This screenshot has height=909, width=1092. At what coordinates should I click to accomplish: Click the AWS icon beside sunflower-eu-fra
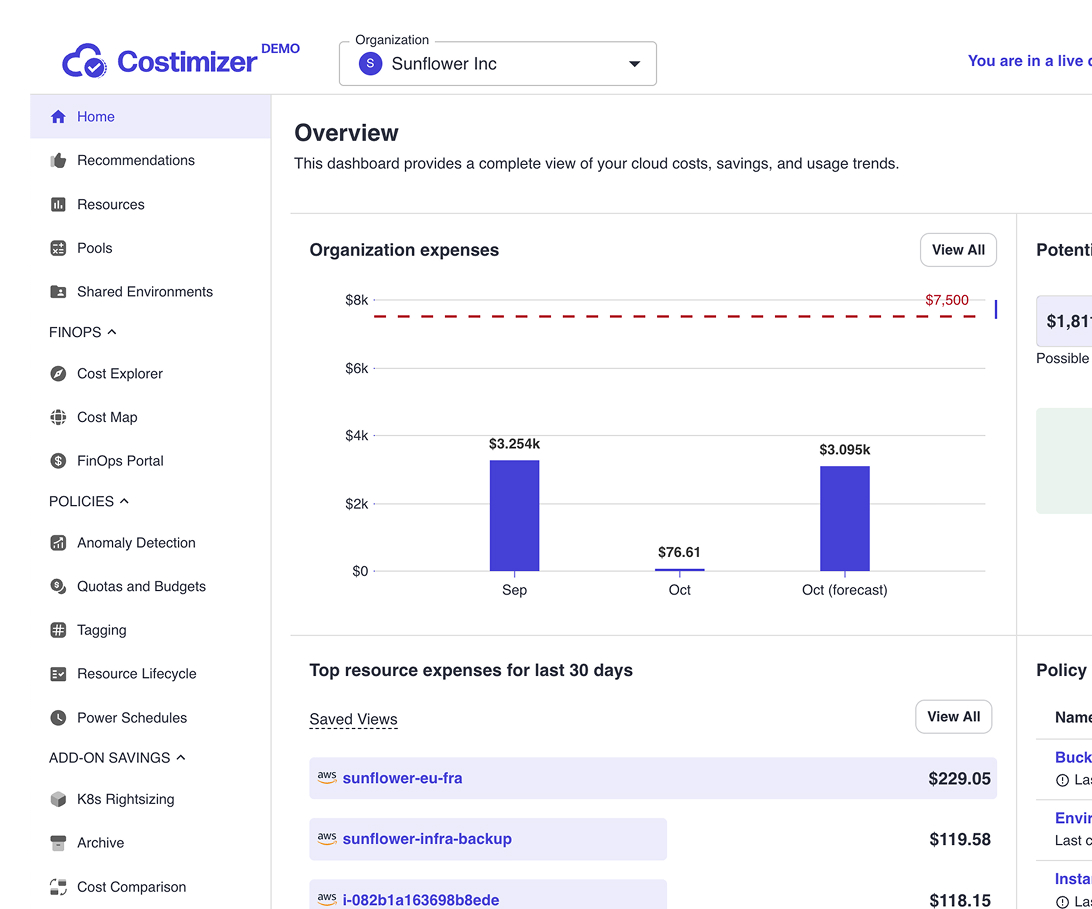point(326,776)
